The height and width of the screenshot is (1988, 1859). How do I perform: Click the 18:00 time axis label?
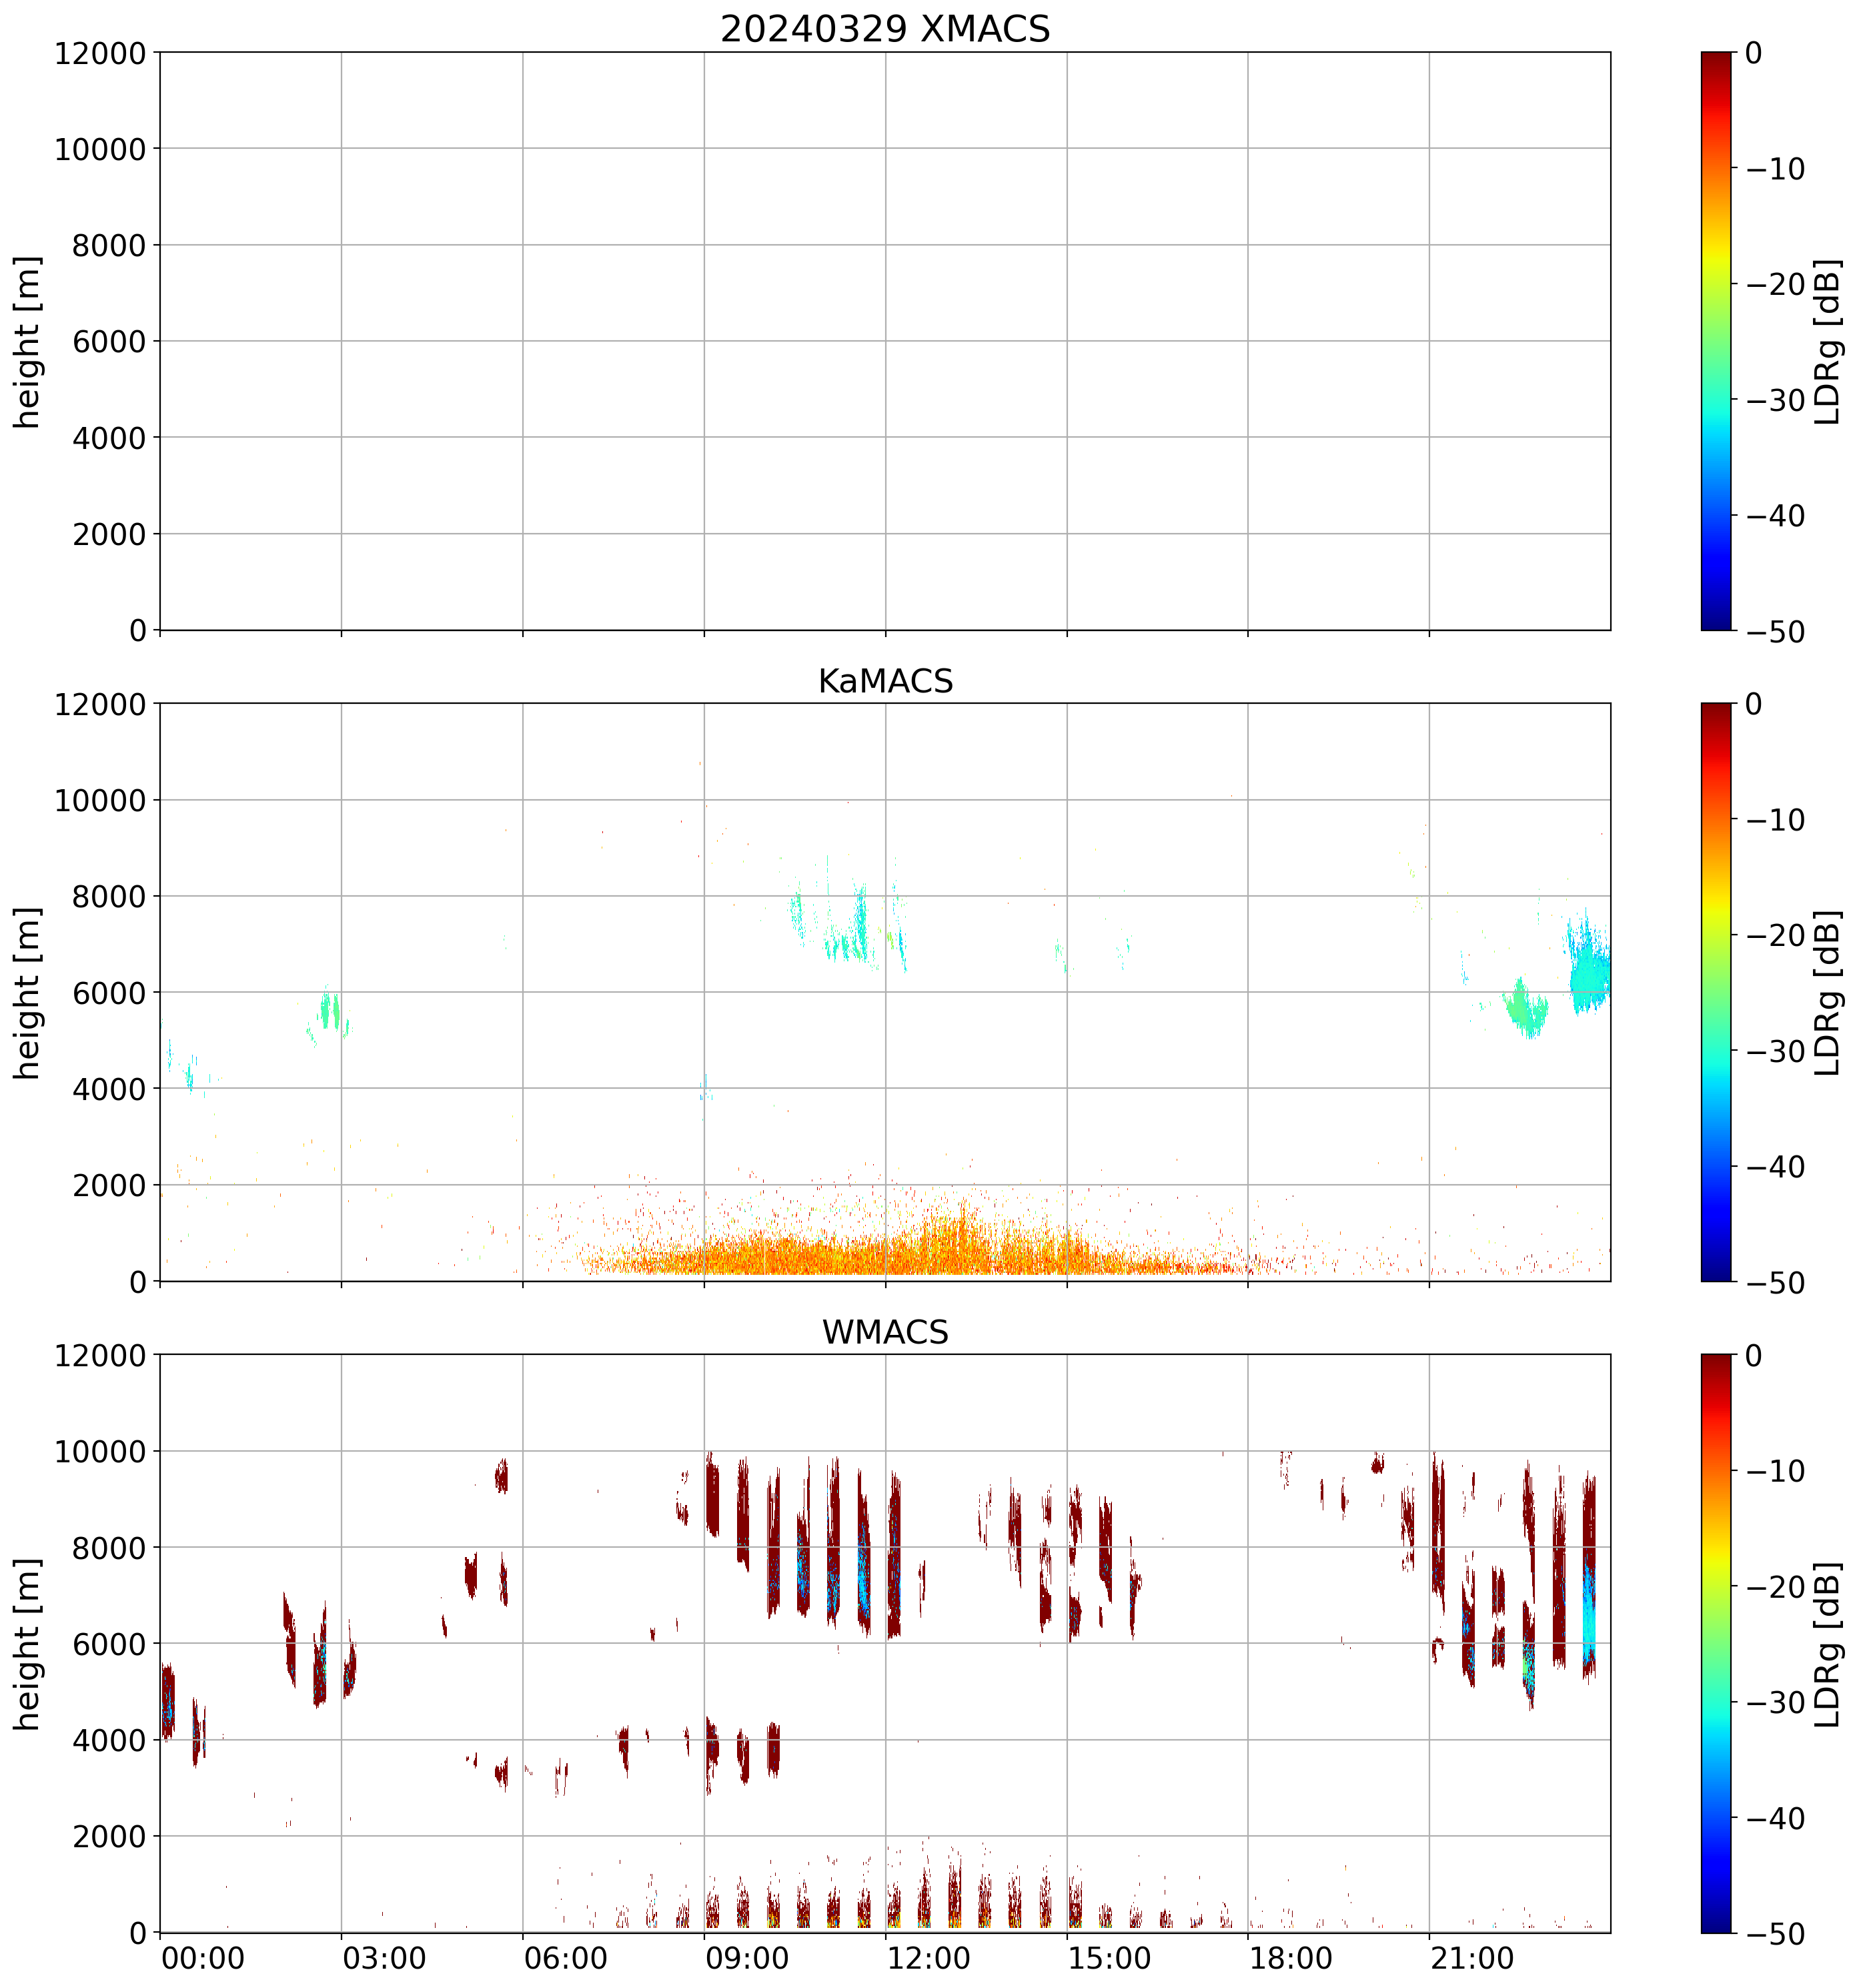coord(1291,1958)
